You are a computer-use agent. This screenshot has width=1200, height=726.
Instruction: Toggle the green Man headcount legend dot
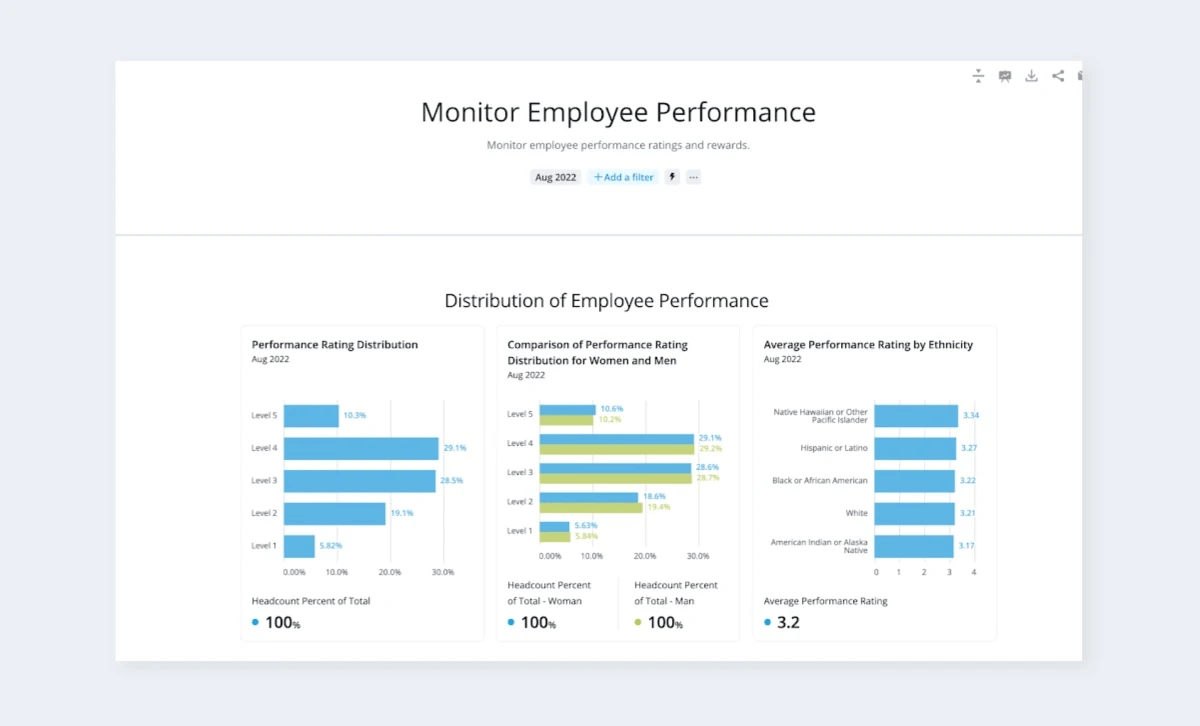tap(638, 622)
